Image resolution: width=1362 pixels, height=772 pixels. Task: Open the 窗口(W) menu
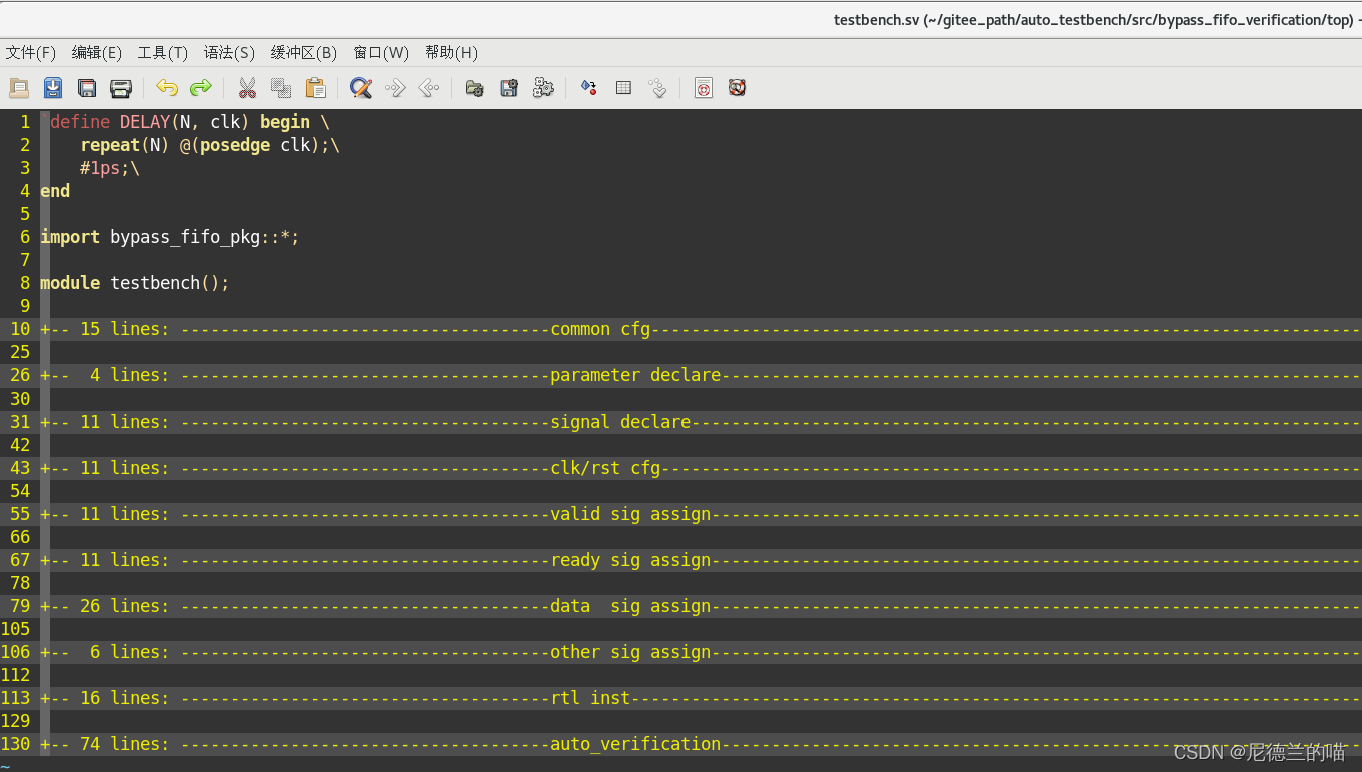point(381,52)
